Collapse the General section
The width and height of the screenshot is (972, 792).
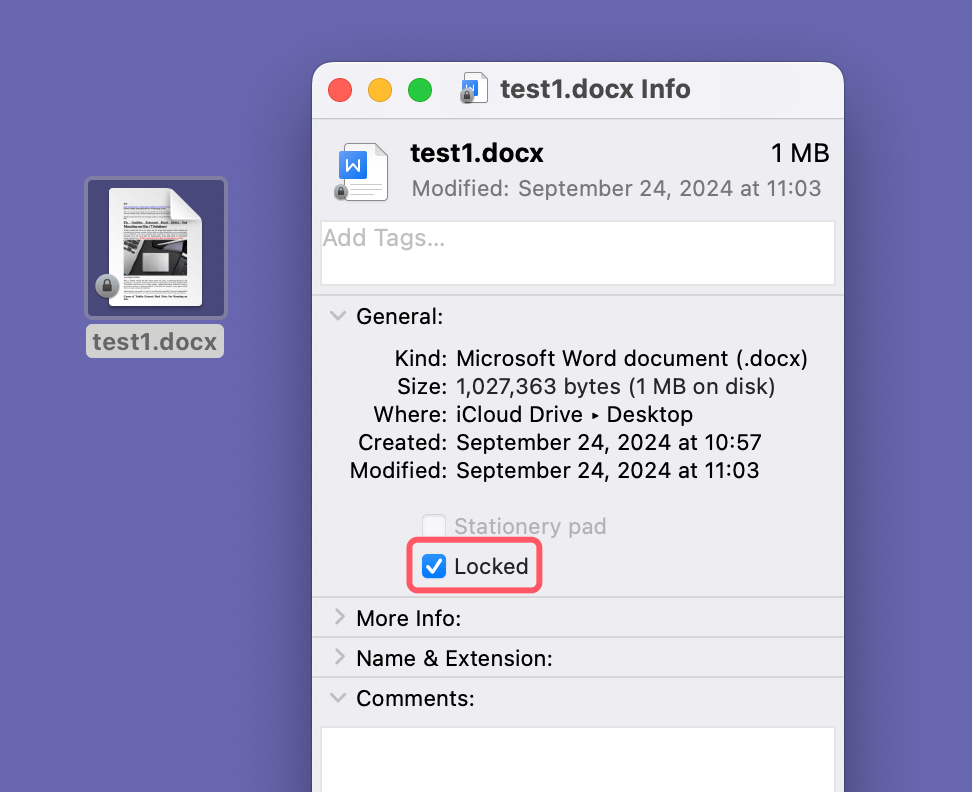(337, 315)
